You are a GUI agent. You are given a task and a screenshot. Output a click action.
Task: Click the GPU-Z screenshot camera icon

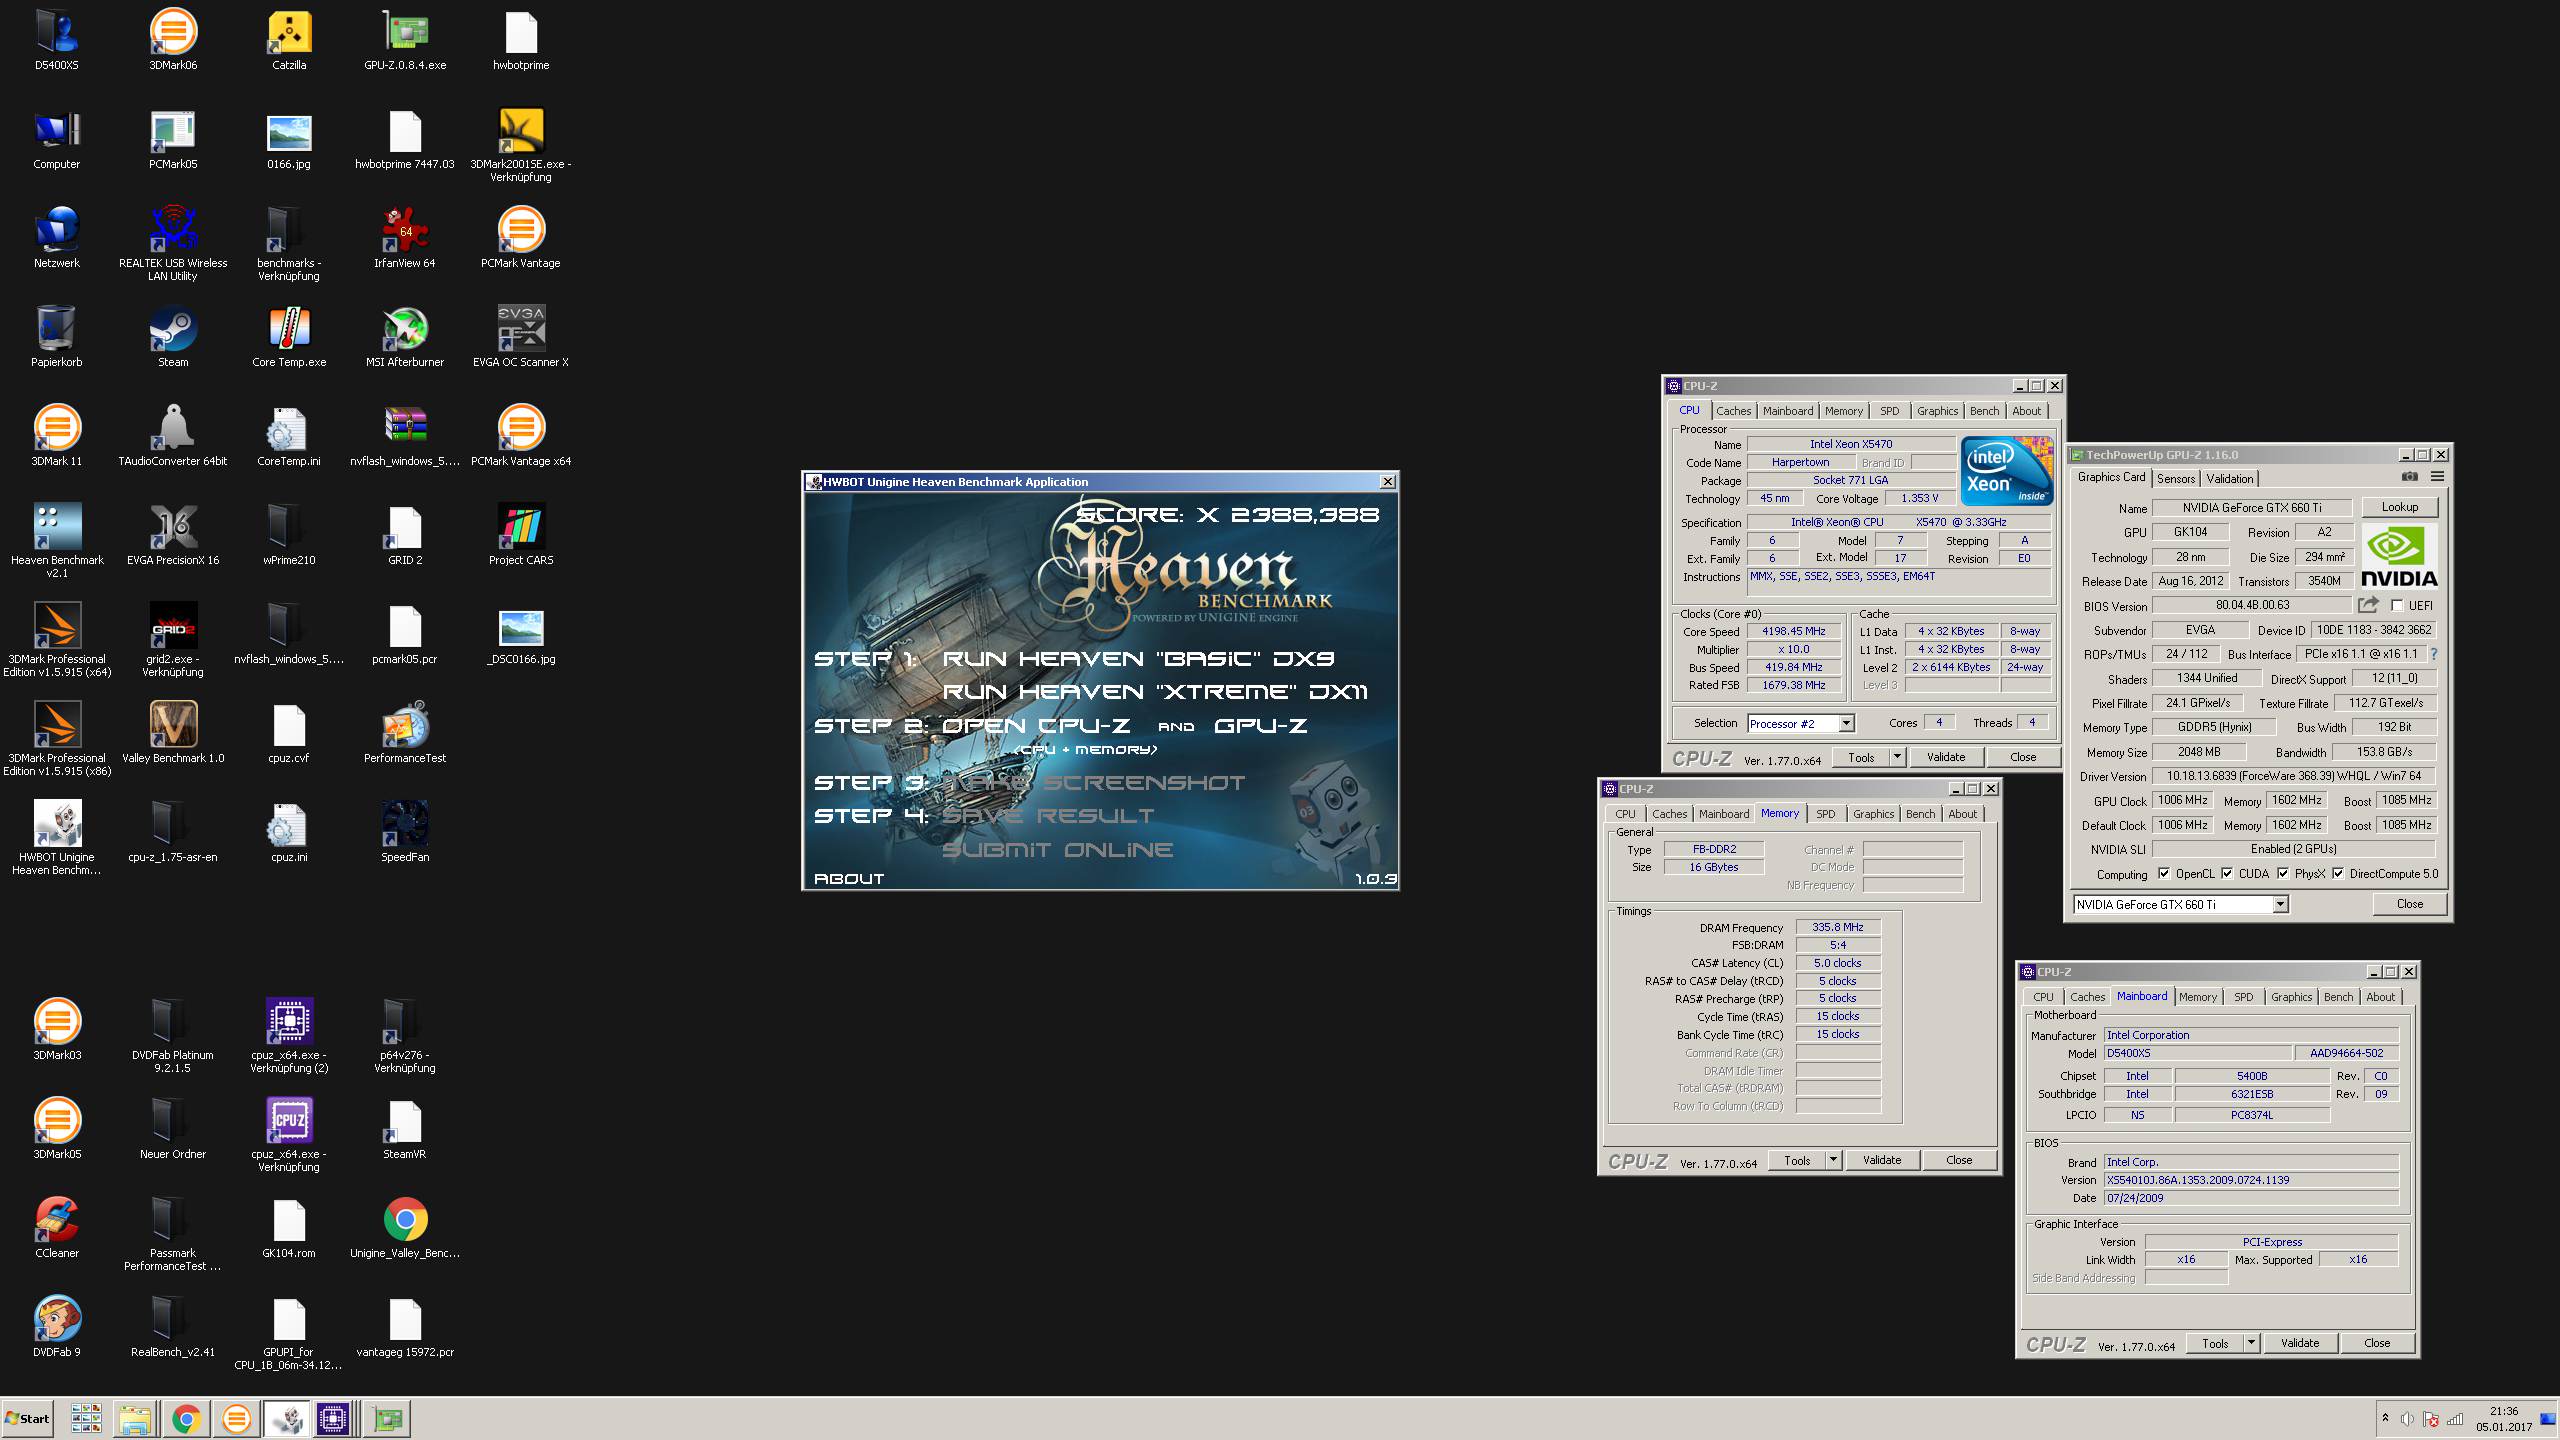point(2410,477)
